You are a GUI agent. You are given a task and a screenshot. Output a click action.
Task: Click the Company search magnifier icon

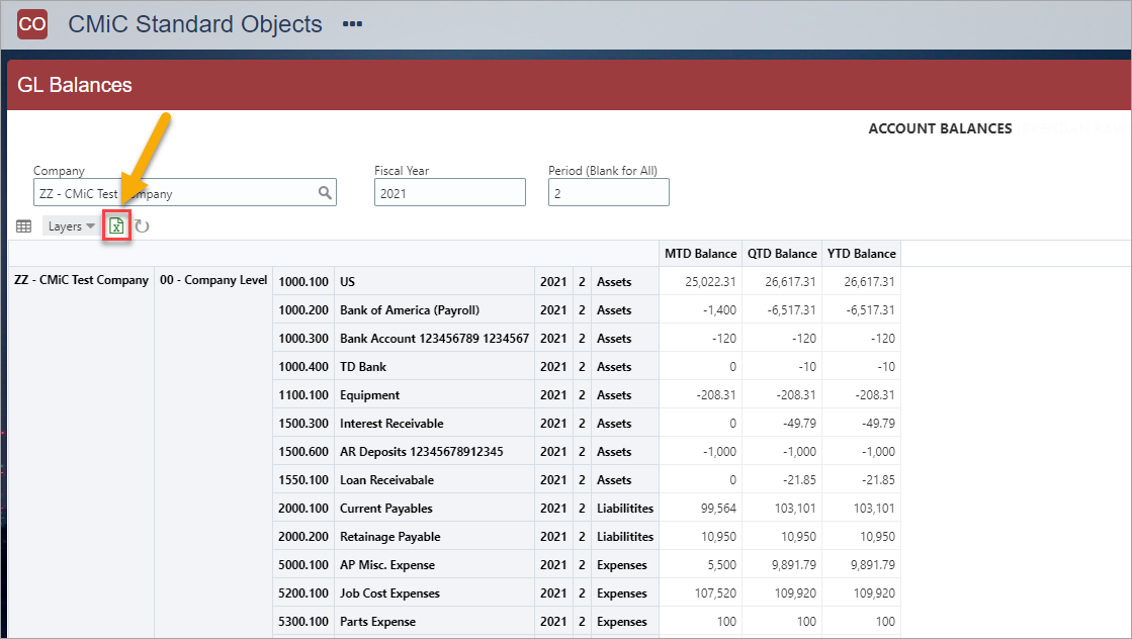[326, 193]
